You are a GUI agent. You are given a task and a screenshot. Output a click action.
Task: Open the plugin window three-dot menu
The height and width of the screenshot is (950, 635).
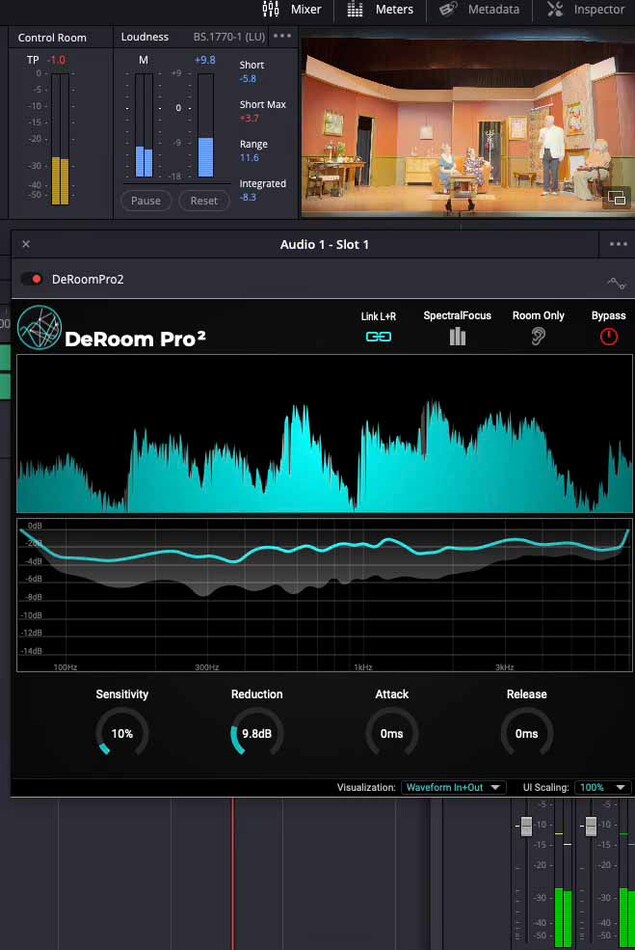[618, 244]
